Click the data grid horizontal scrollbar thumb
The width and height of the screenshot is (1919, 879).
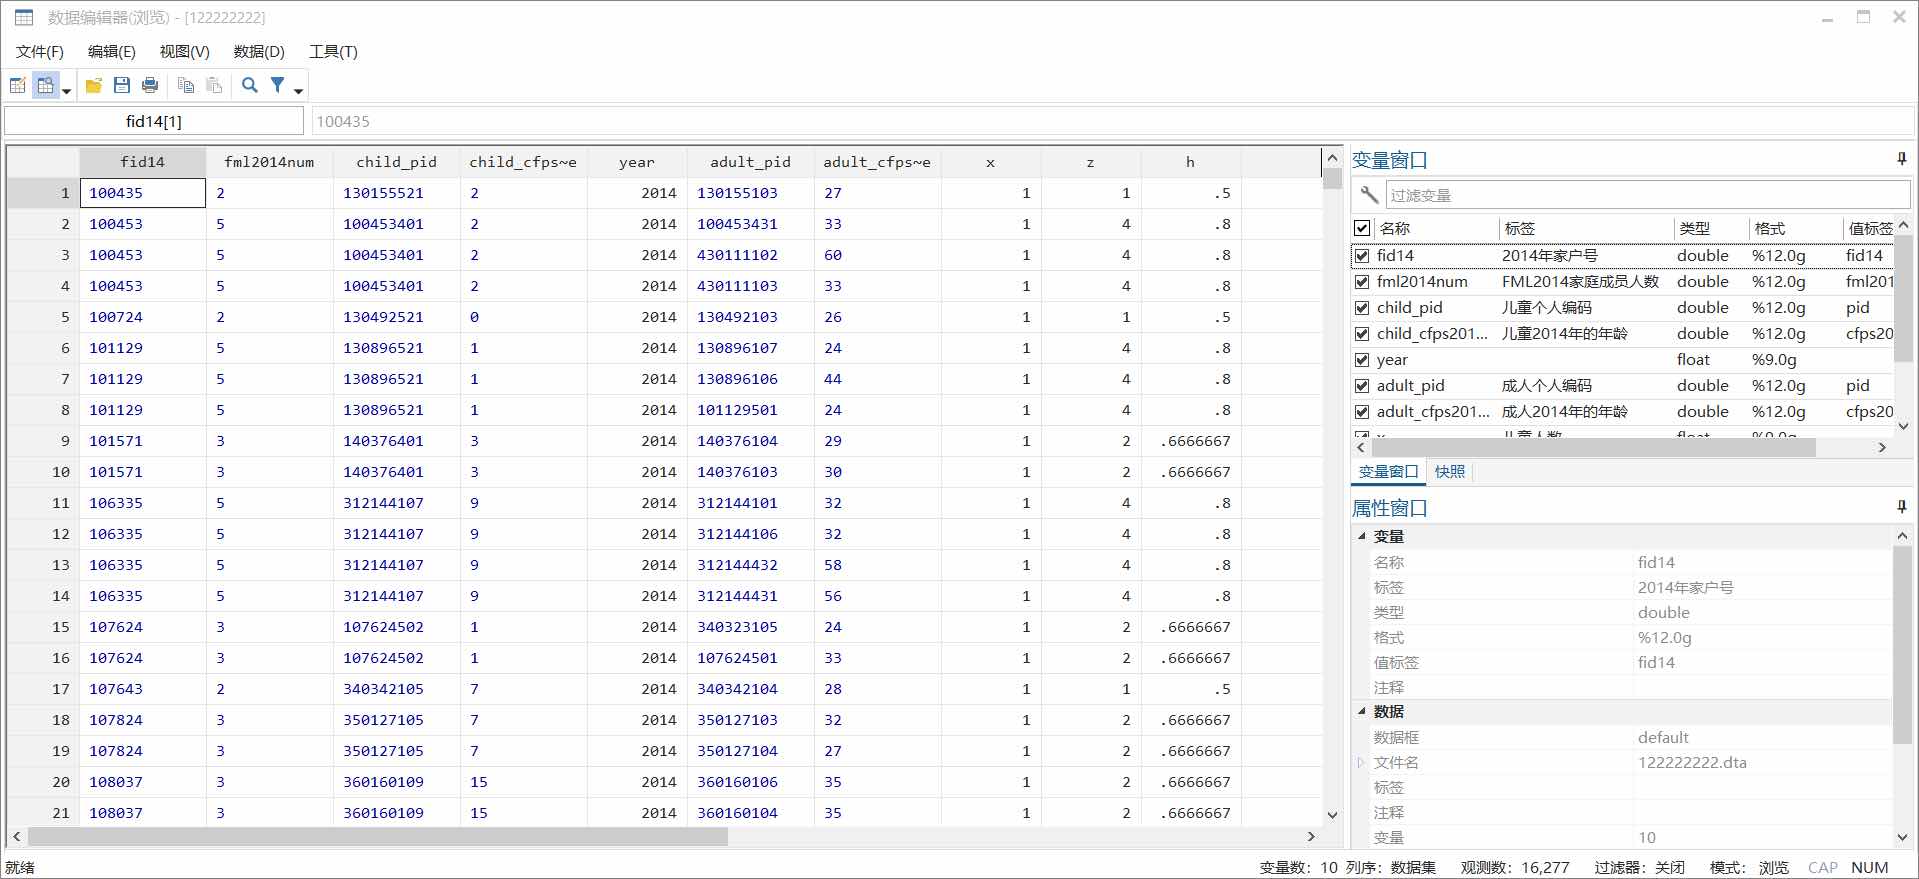point(377,837)
